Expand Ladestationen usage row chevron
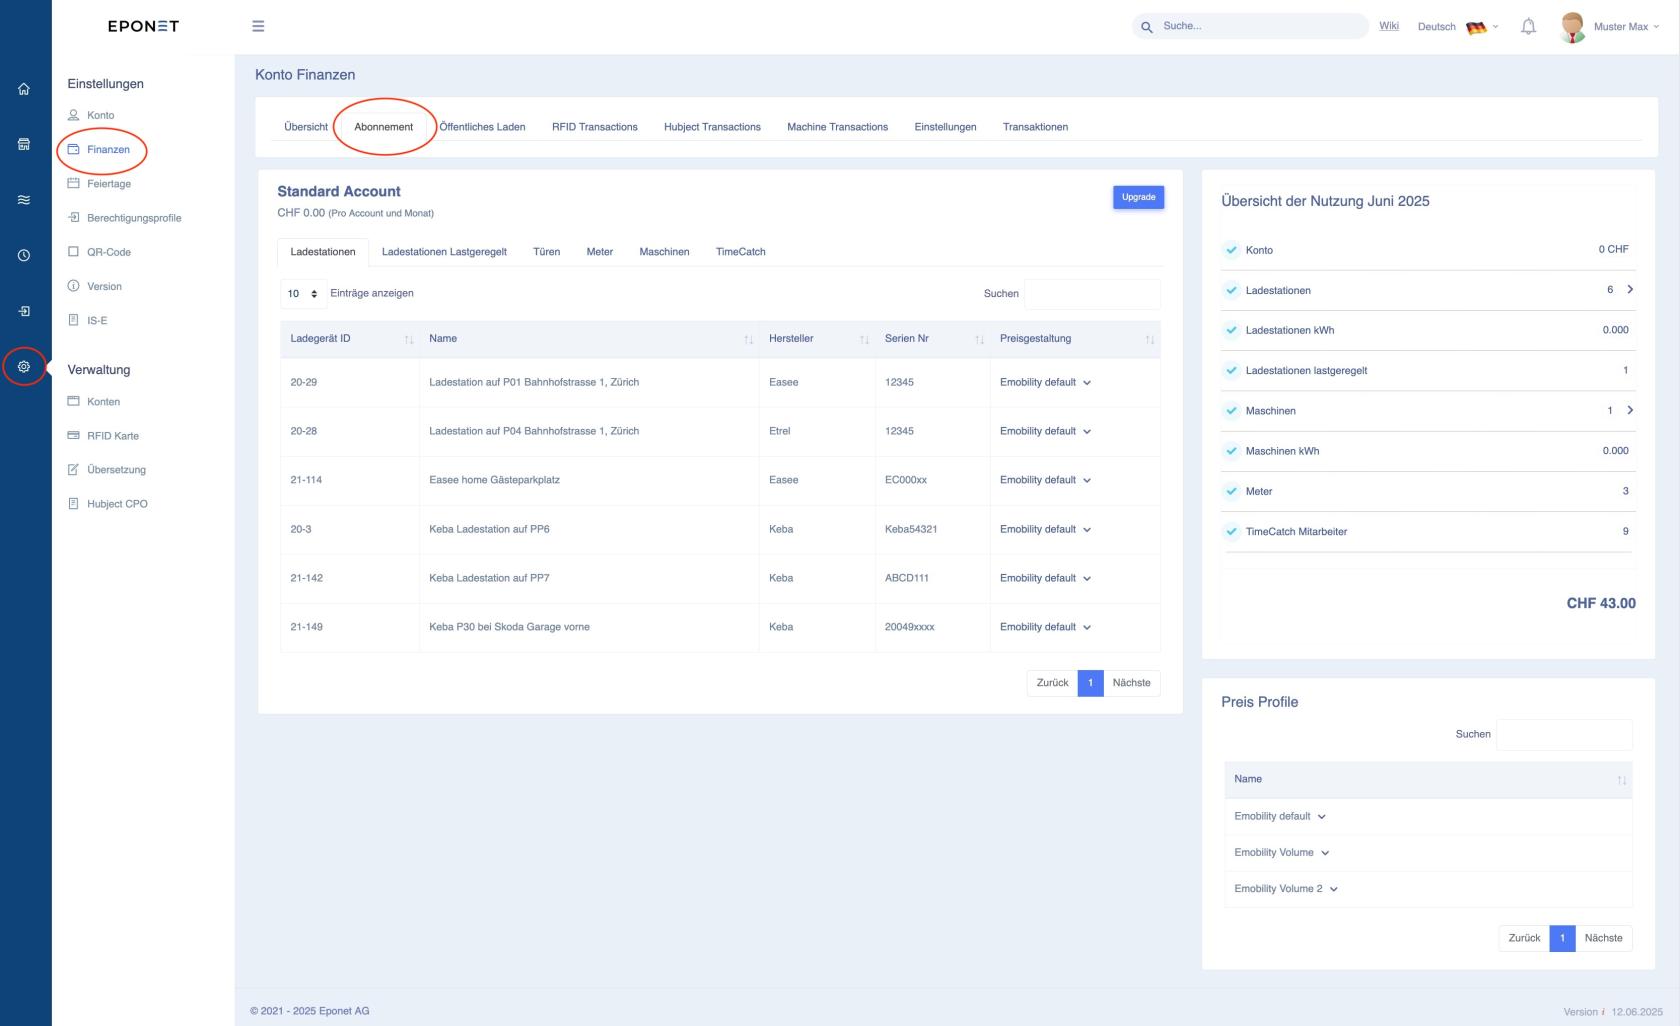The height and width of the screenshot is (1026, 1680). point(1630,289)
